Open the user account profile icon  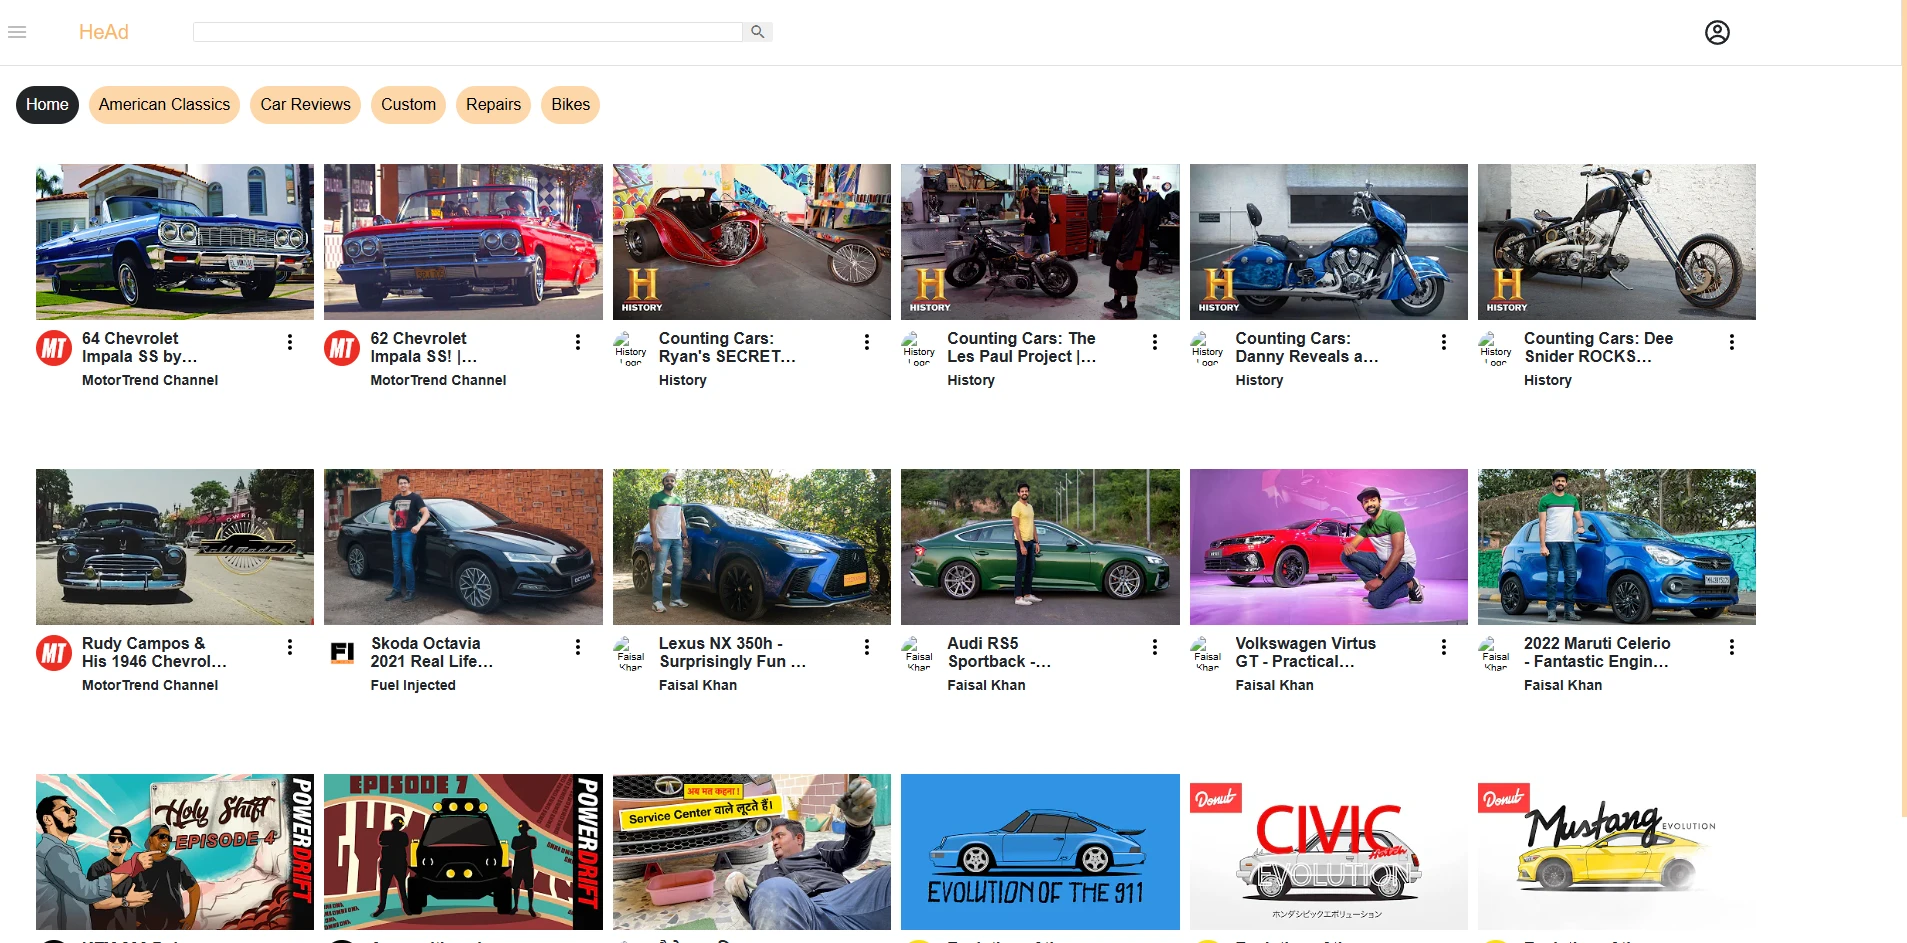click(x=1717, y=33)
